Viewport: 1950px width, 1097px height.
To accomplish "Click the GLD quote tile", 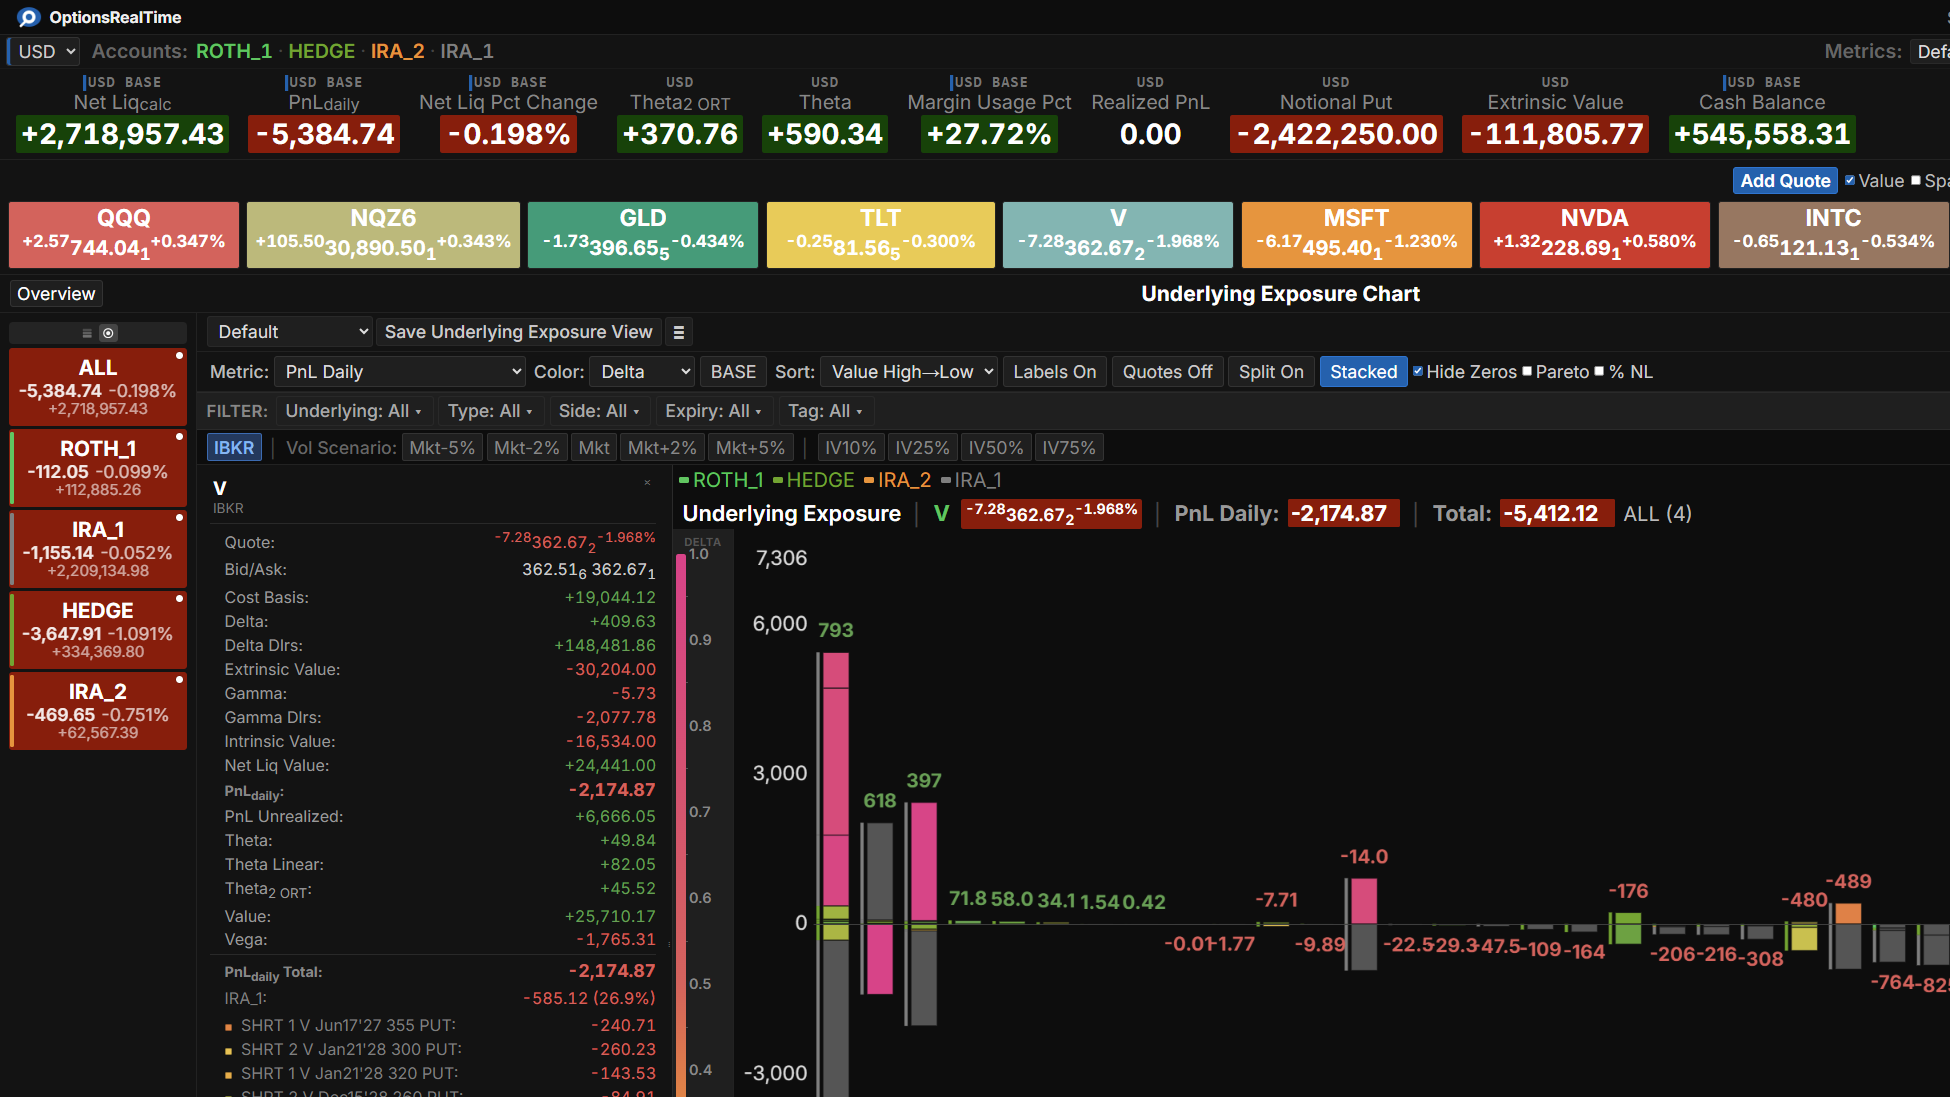I will [643, 235].
